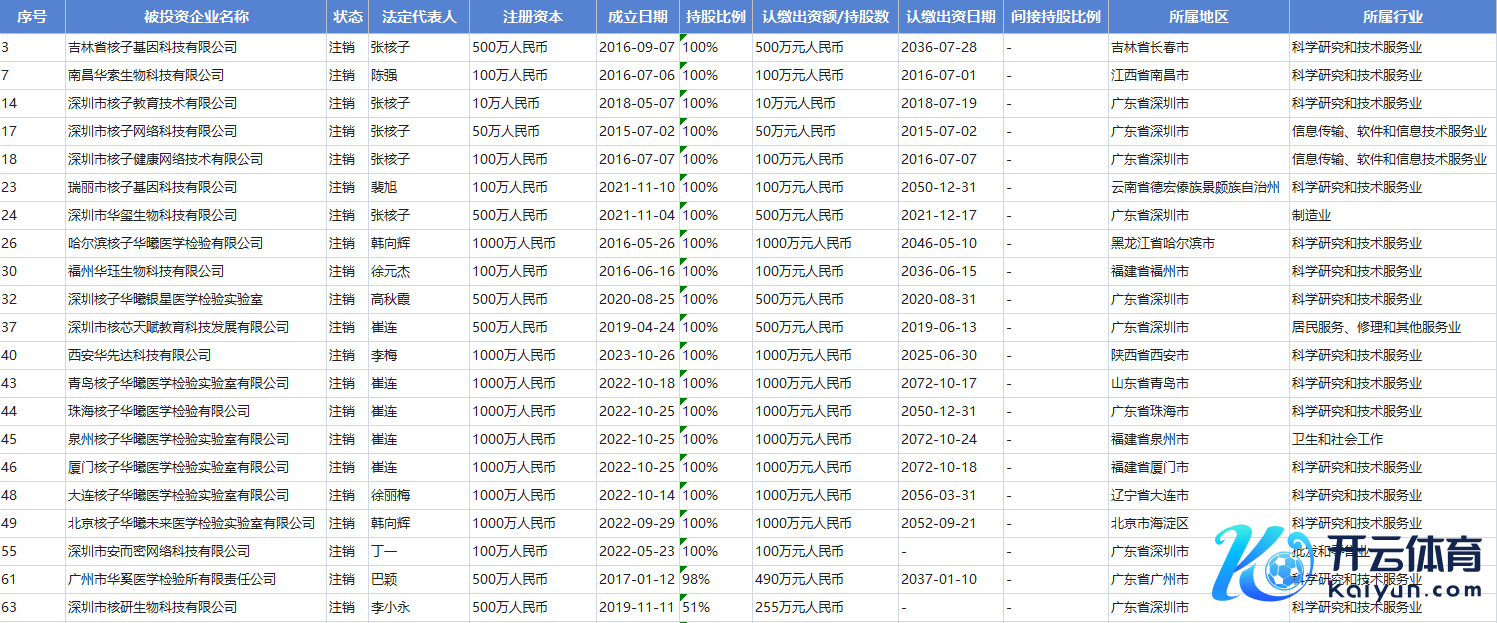Select the 南昌华索生物科技有限公司 cell
Viewport: 1497px width, 623px height.
[146, 75]
